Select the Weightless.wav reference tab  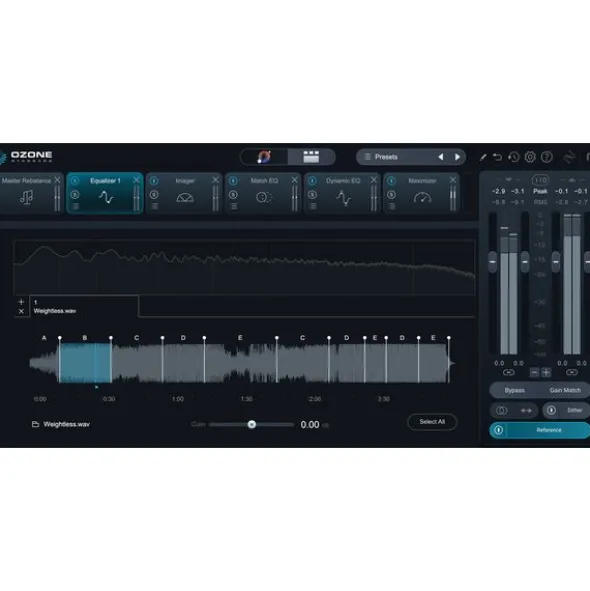pos(84,306)
